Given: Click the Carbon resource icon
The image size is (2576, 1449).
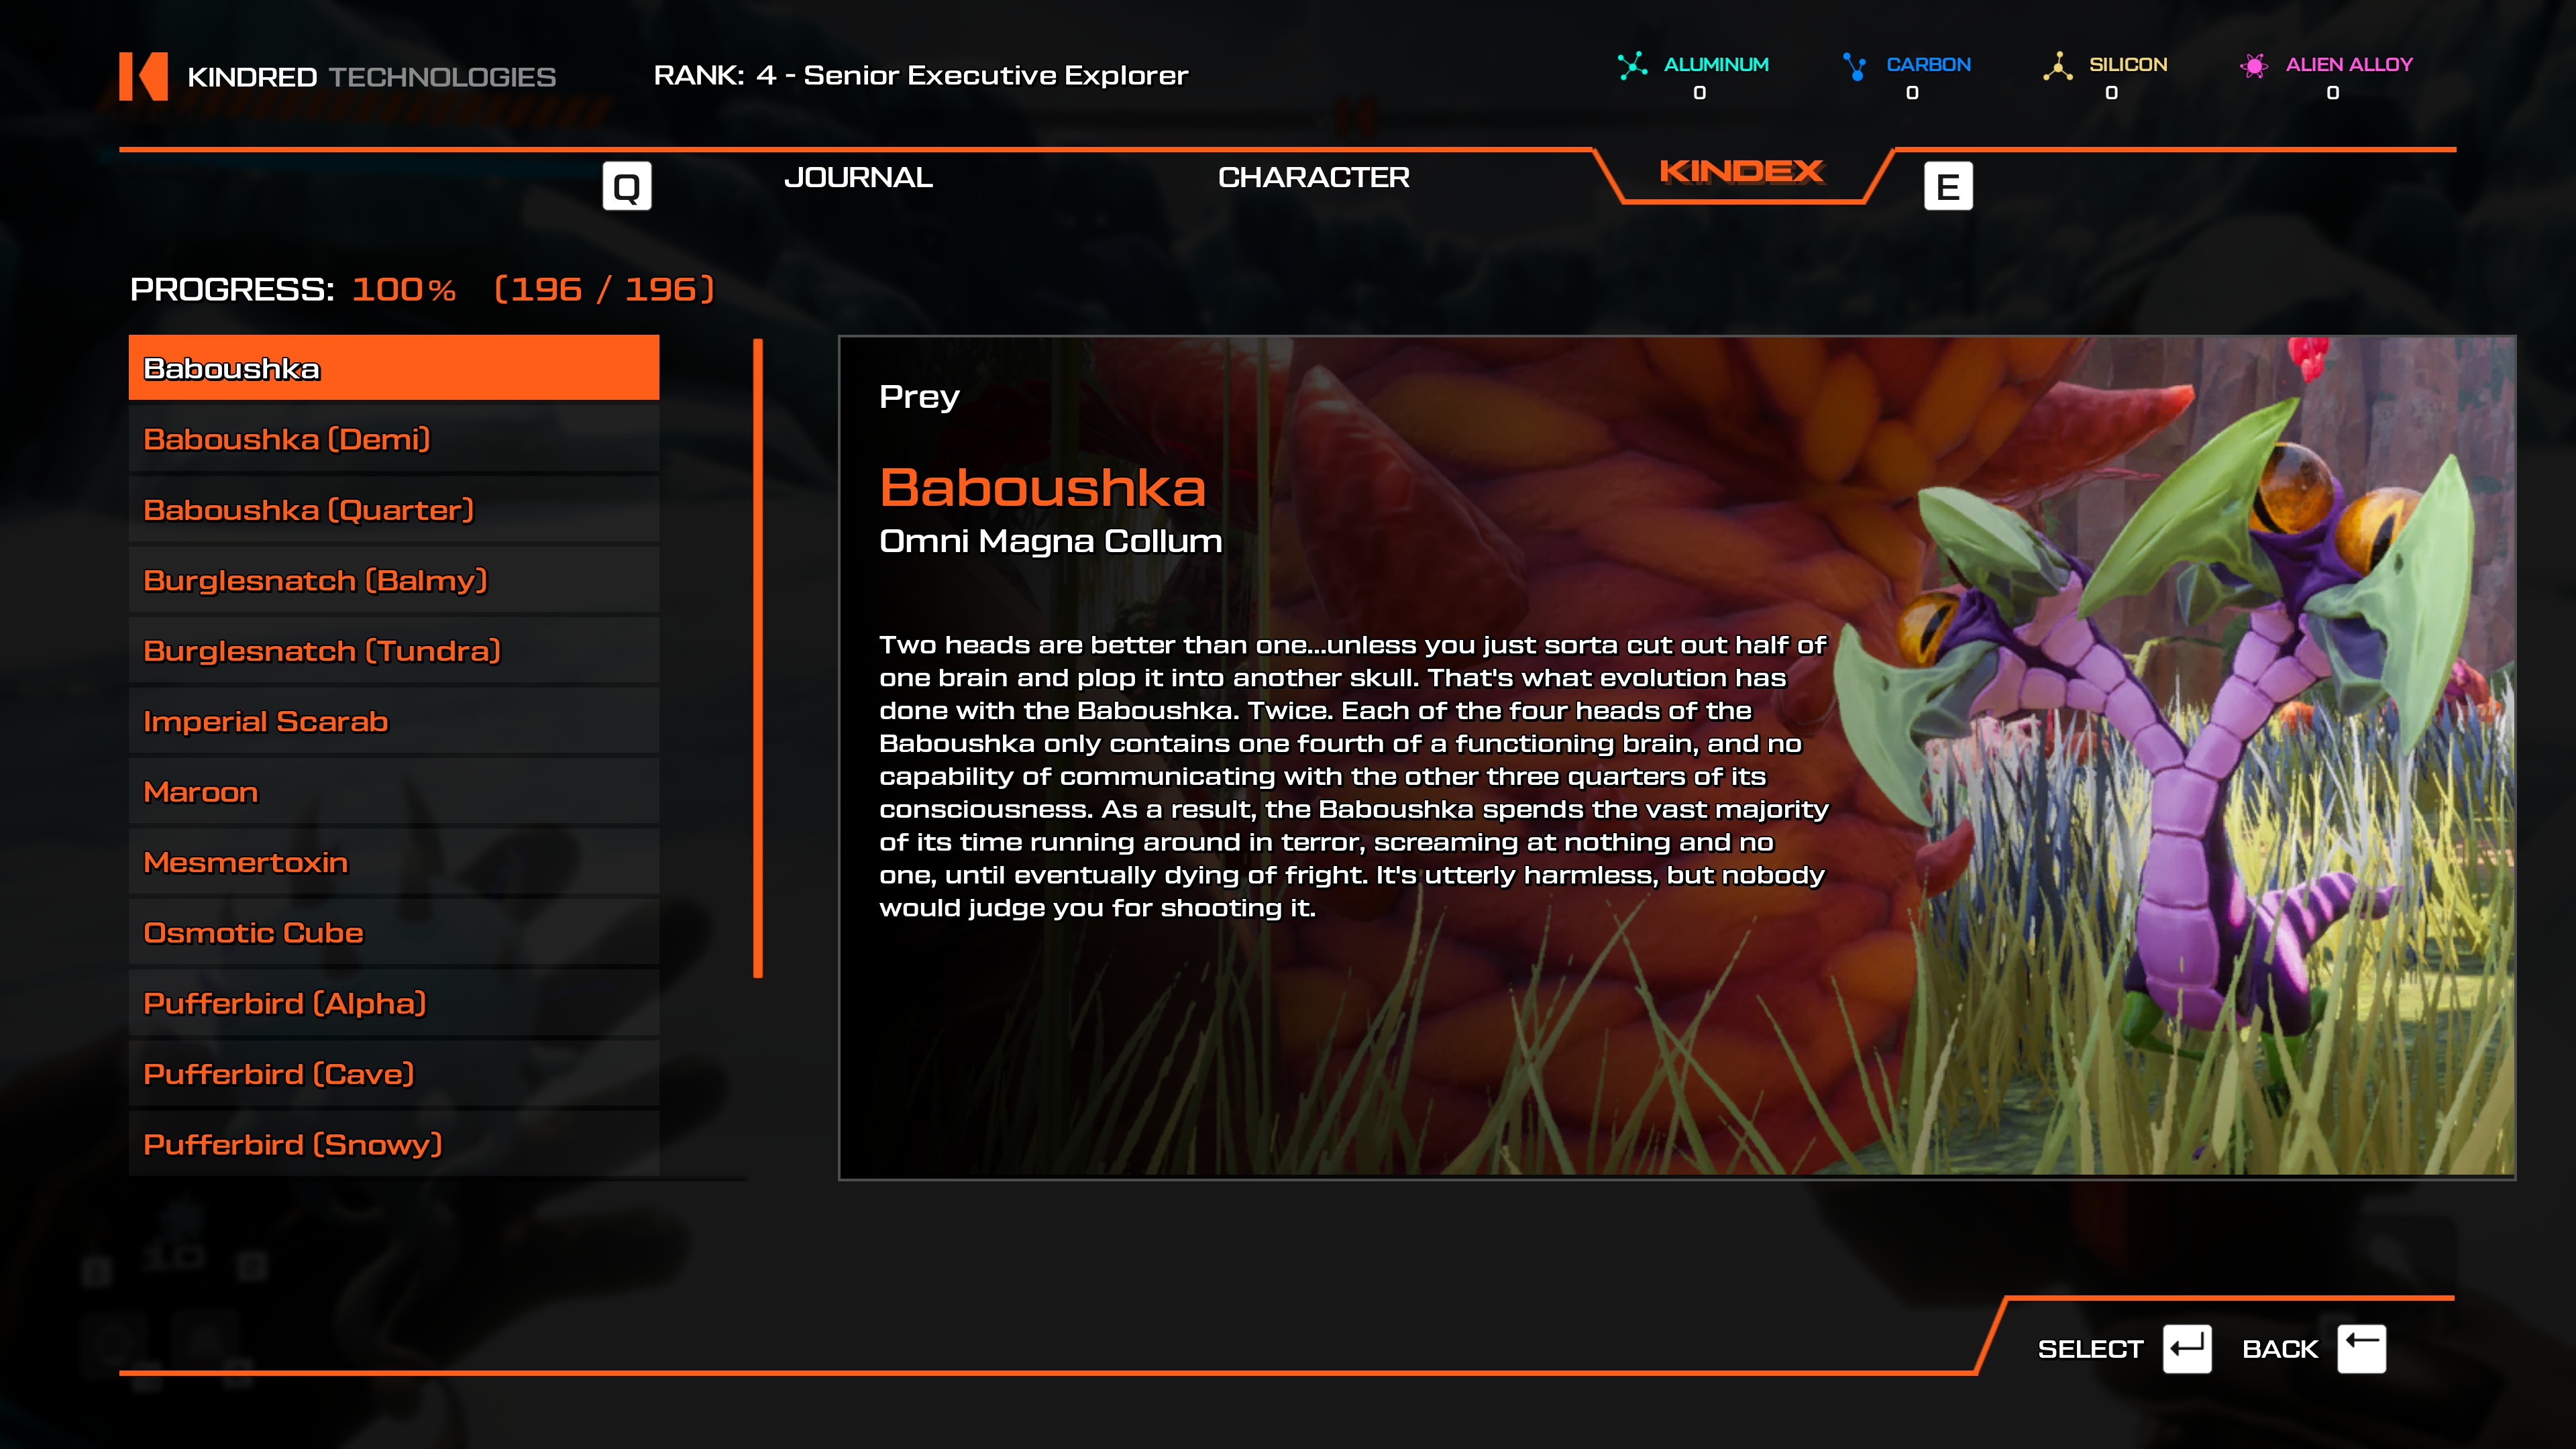Looking at the screenshot, I should (1854, 66).
